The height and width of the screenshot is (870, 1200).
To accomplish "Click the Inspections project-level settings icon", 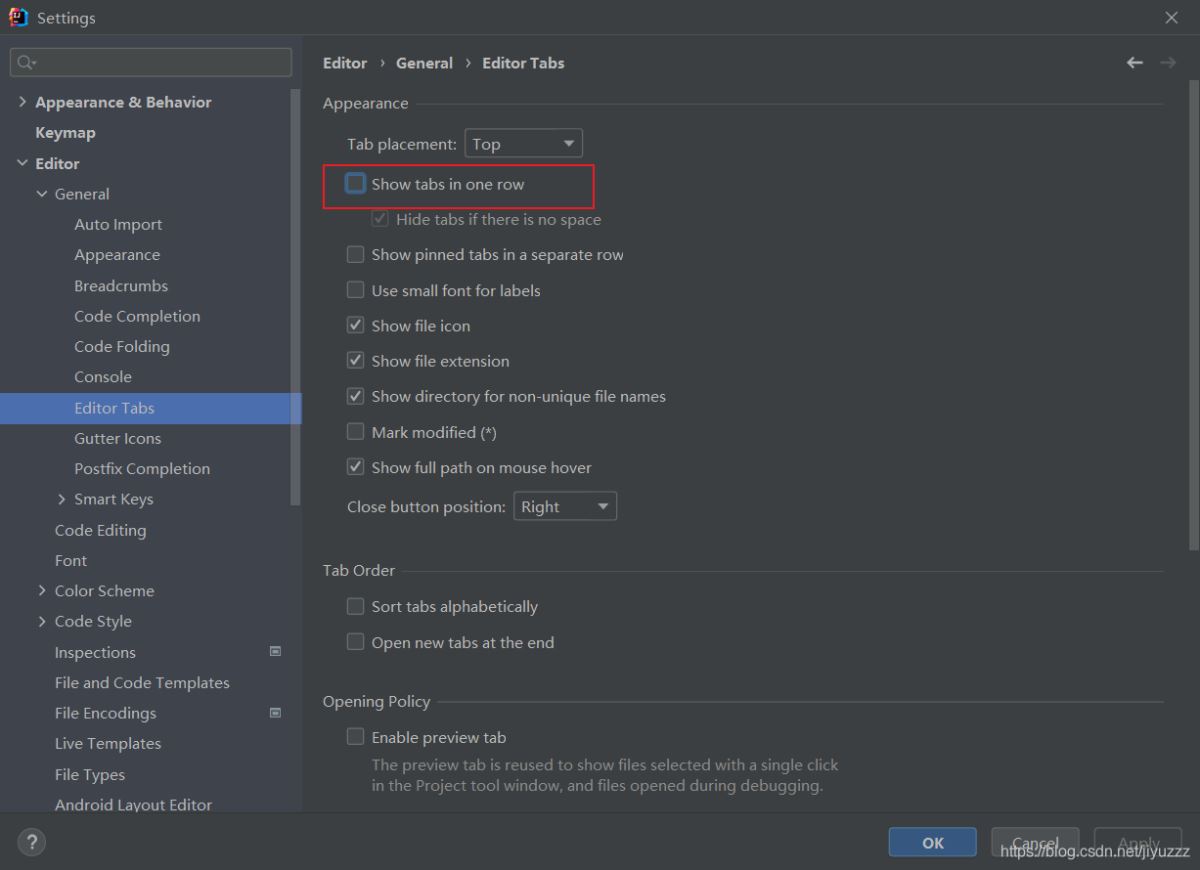I will 276,651.
